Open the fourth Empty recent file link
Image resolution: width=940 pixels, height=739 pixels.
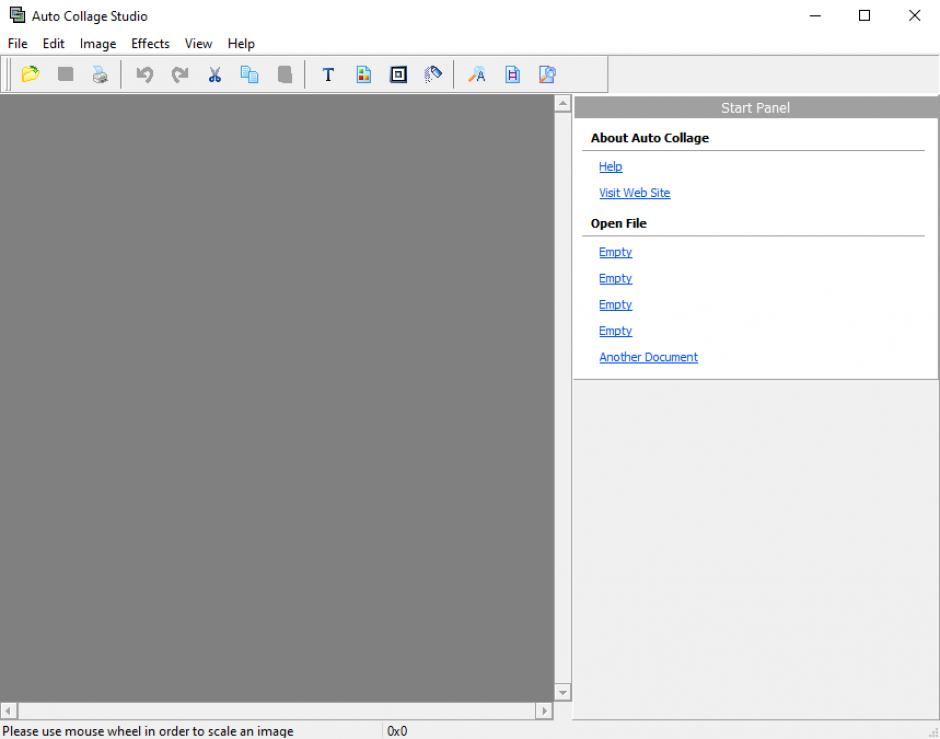click(x=615, y=331)
